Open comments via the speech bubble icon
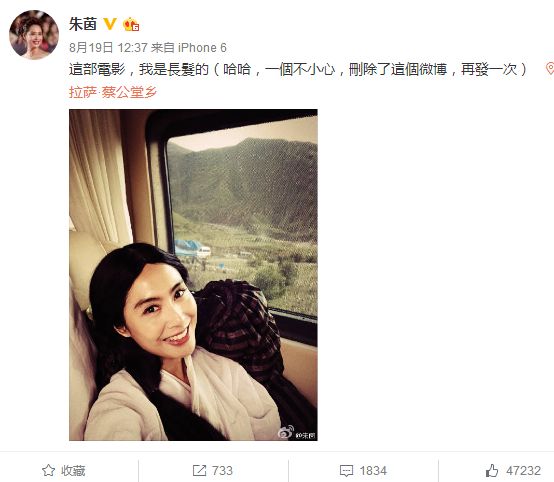 (x=346, y=471)
